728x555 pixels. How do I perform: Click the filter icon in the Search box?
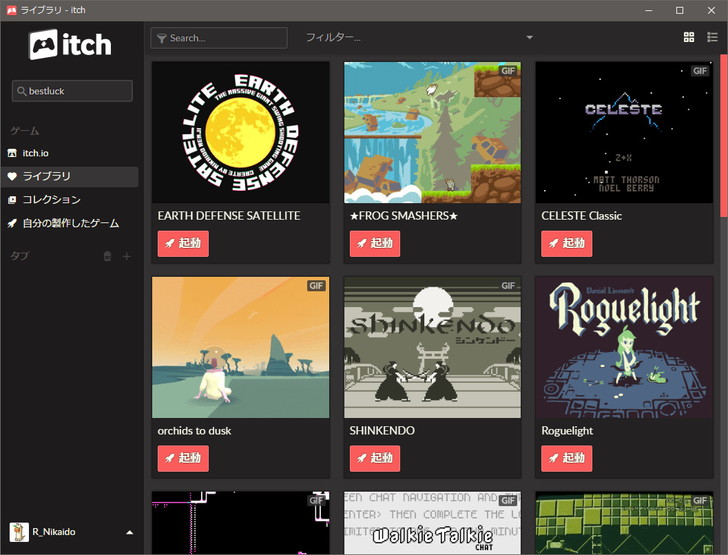[161, 38]
